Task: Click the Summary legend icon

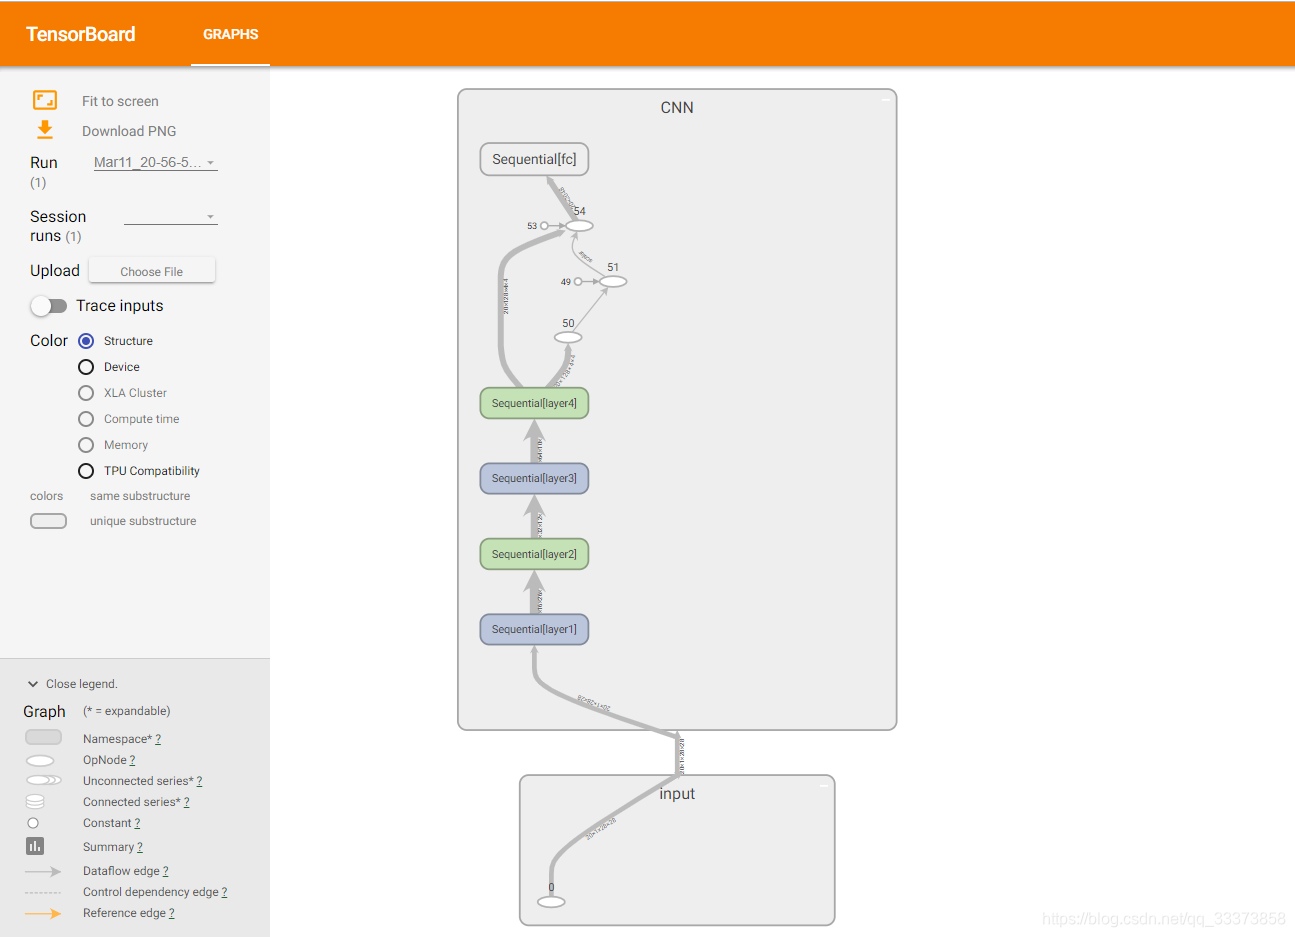Action: point(34,845)
